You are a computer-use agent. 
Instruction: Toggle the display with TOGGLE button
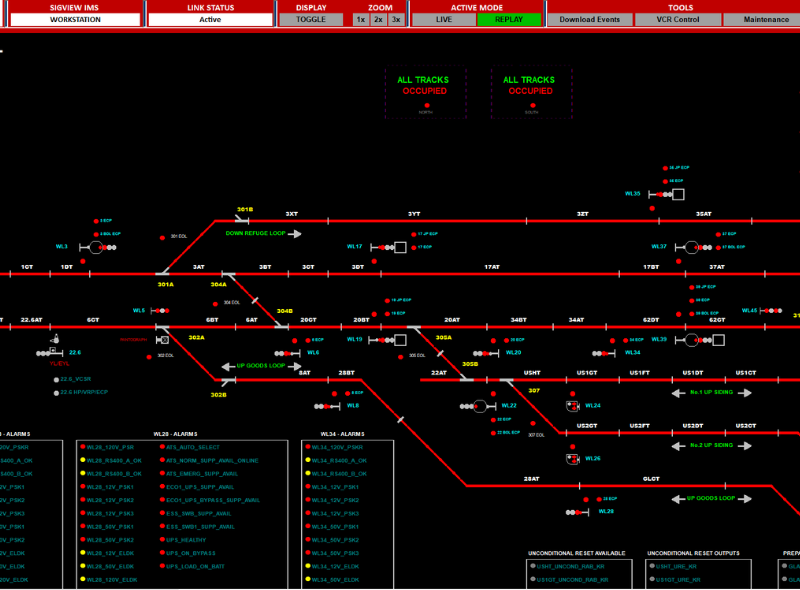(311, 19)
